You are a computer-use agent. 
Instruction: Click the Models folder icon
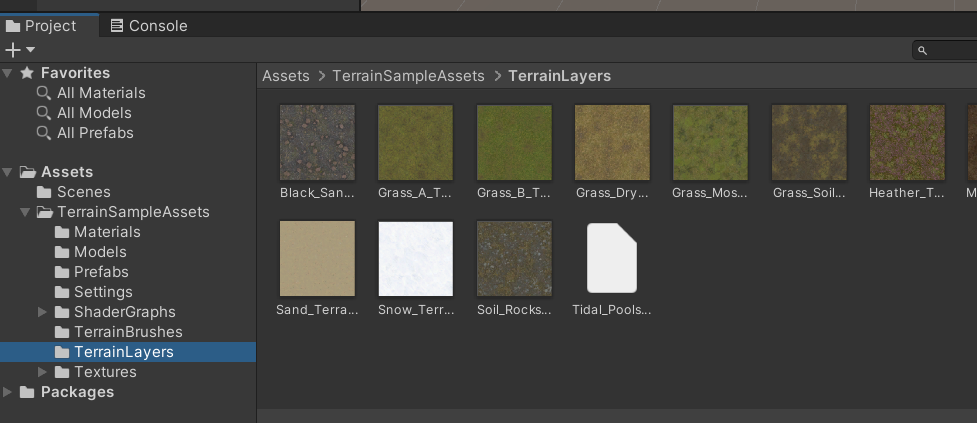pyautogui.click(x=62, y=252)
